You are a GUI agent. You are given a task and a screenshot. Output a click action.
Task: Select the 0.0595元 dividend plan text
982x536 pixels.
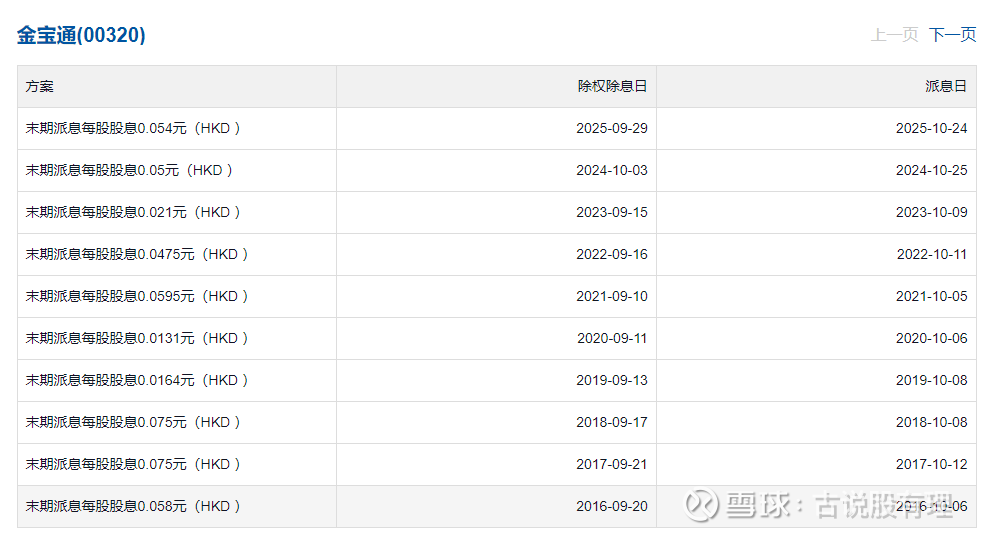[x=137, y=296]
